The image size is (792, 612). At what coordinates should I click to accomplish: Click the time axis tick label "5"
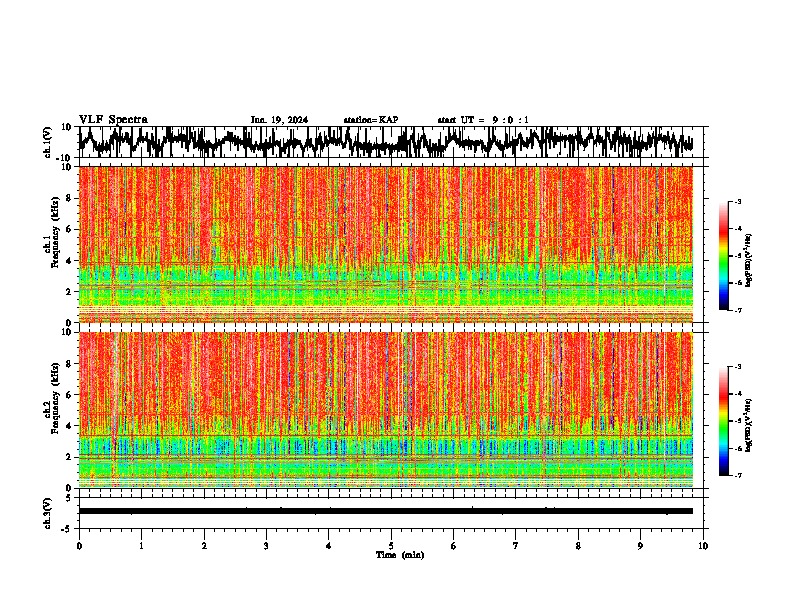(391, 546)
